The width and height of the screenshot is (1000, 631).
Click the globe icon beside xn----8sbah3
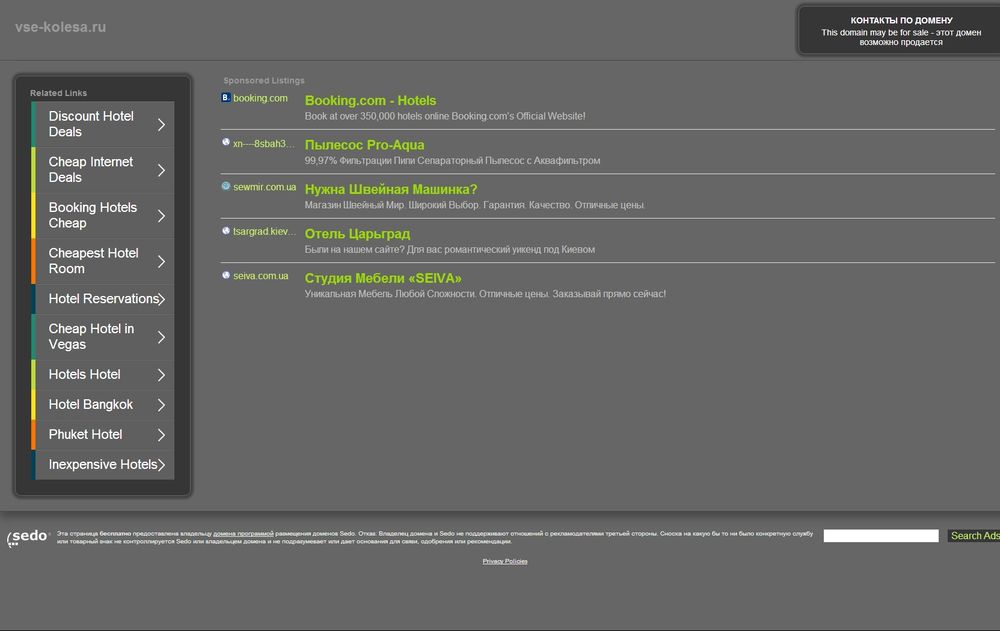[226, 142]
